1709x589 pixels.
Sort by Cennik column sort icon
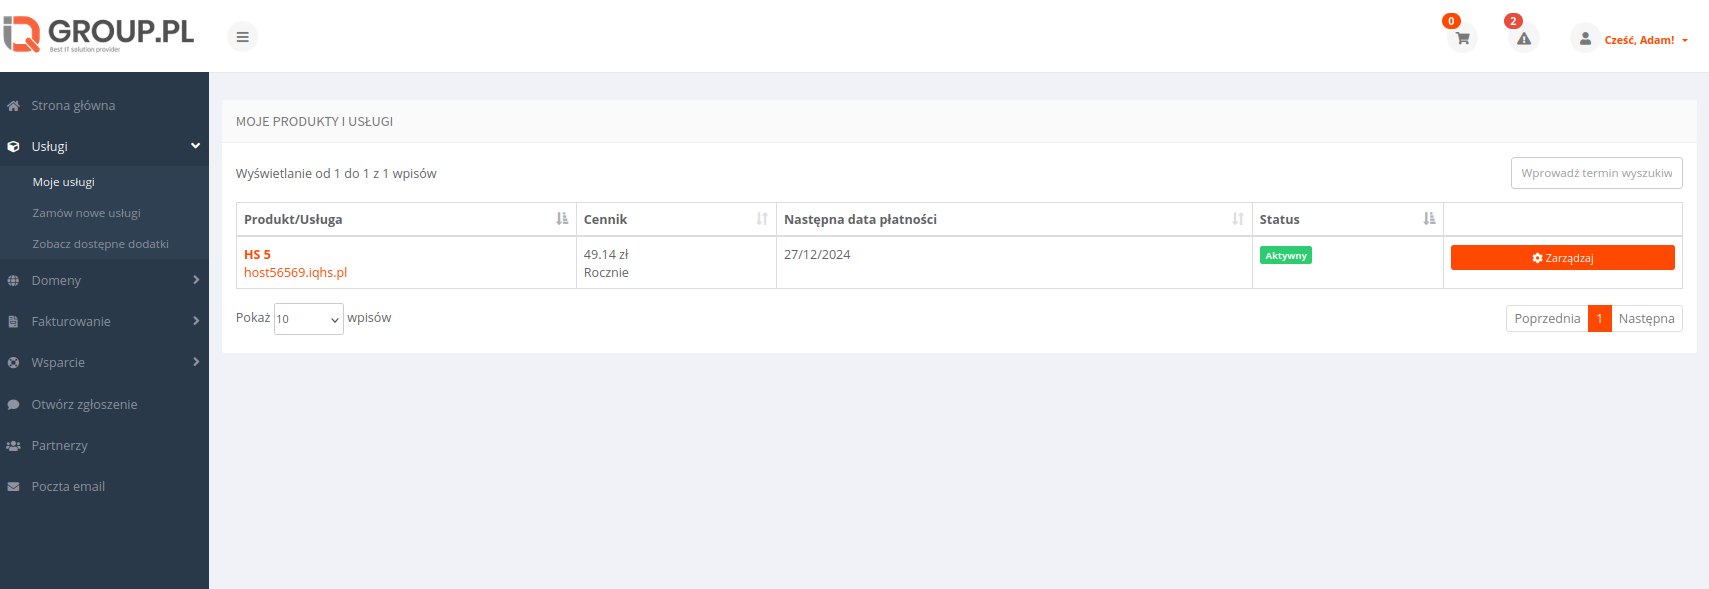(x=762, y=219)
